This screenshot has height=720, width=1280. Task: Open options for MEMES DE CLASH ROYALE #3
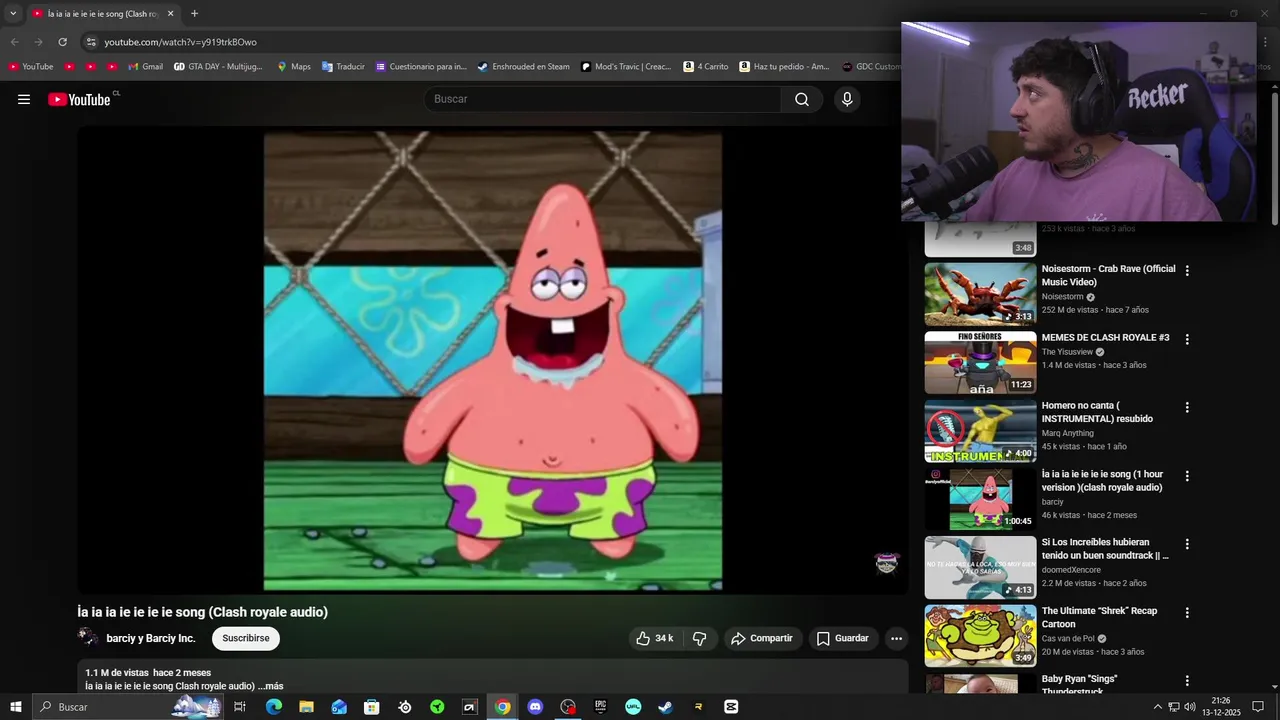click(x=1187, y=340)
